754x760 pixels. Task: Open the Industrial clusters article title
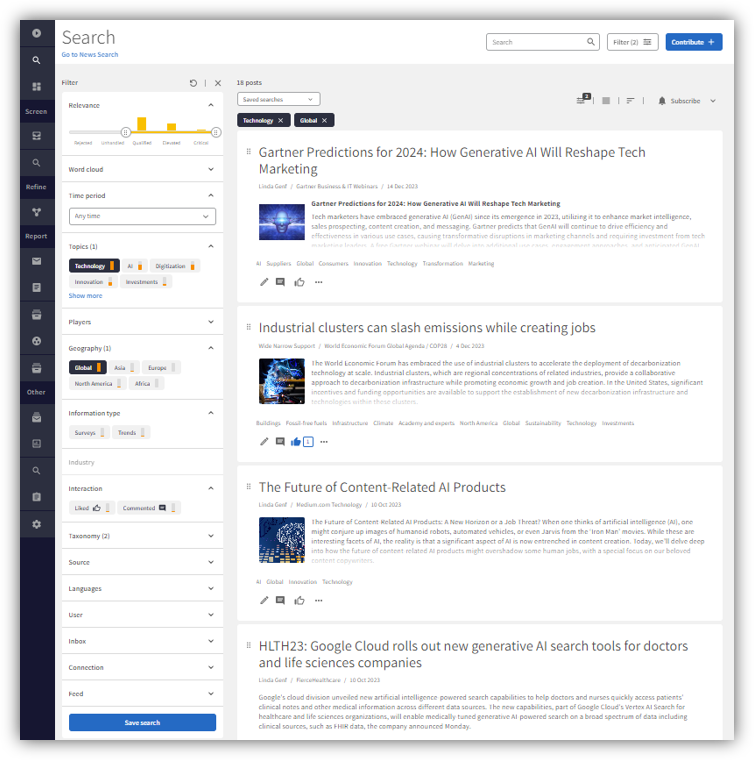[x=427, y=328]
